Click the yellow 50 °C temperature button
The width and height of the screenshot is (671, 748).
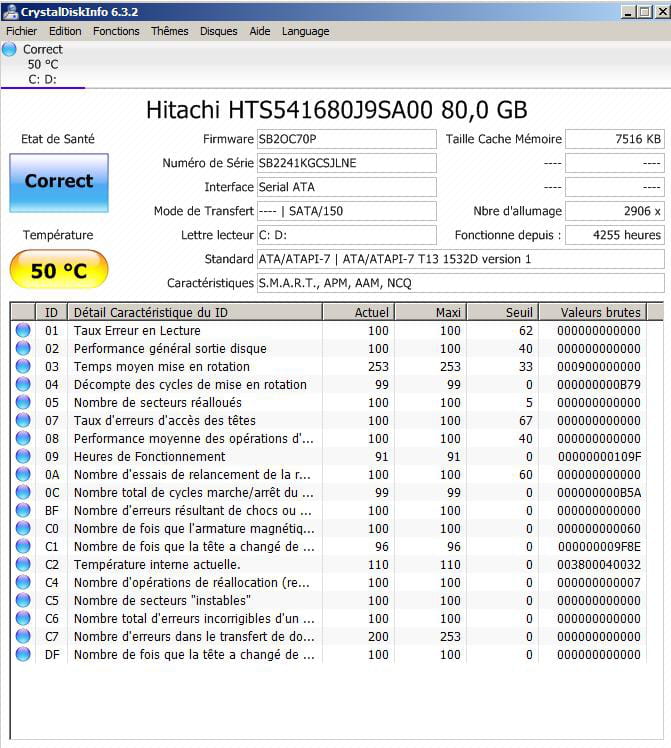point(58,271)
